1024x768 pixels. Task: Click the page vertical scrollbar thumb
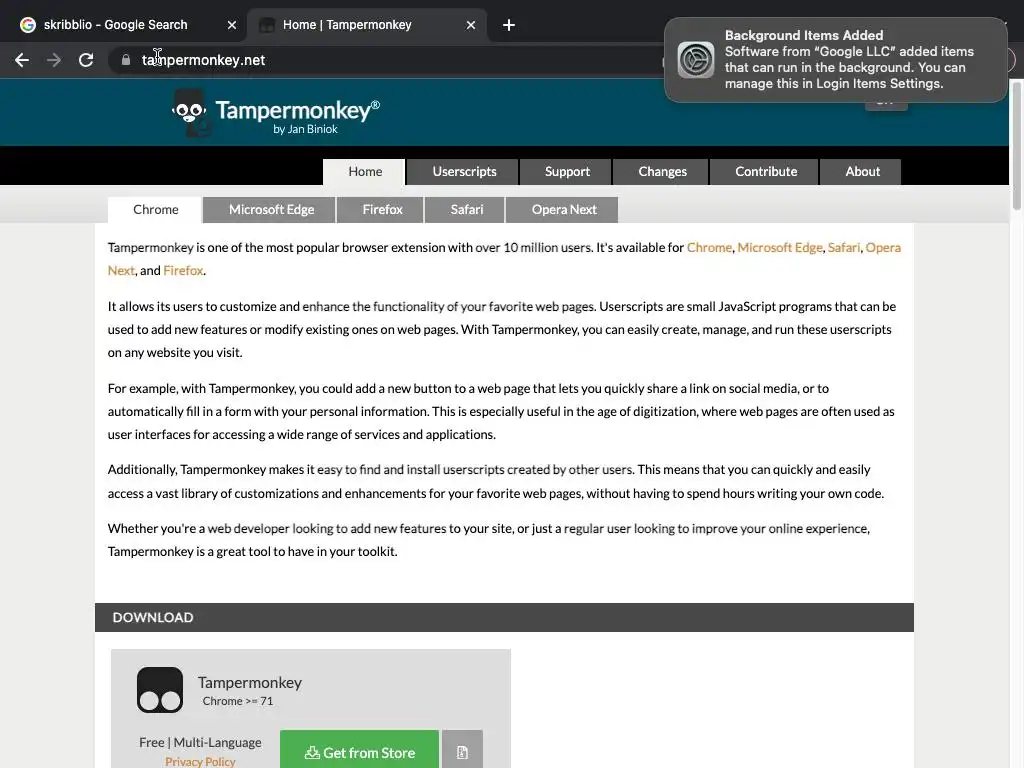tap(1016, 145)
